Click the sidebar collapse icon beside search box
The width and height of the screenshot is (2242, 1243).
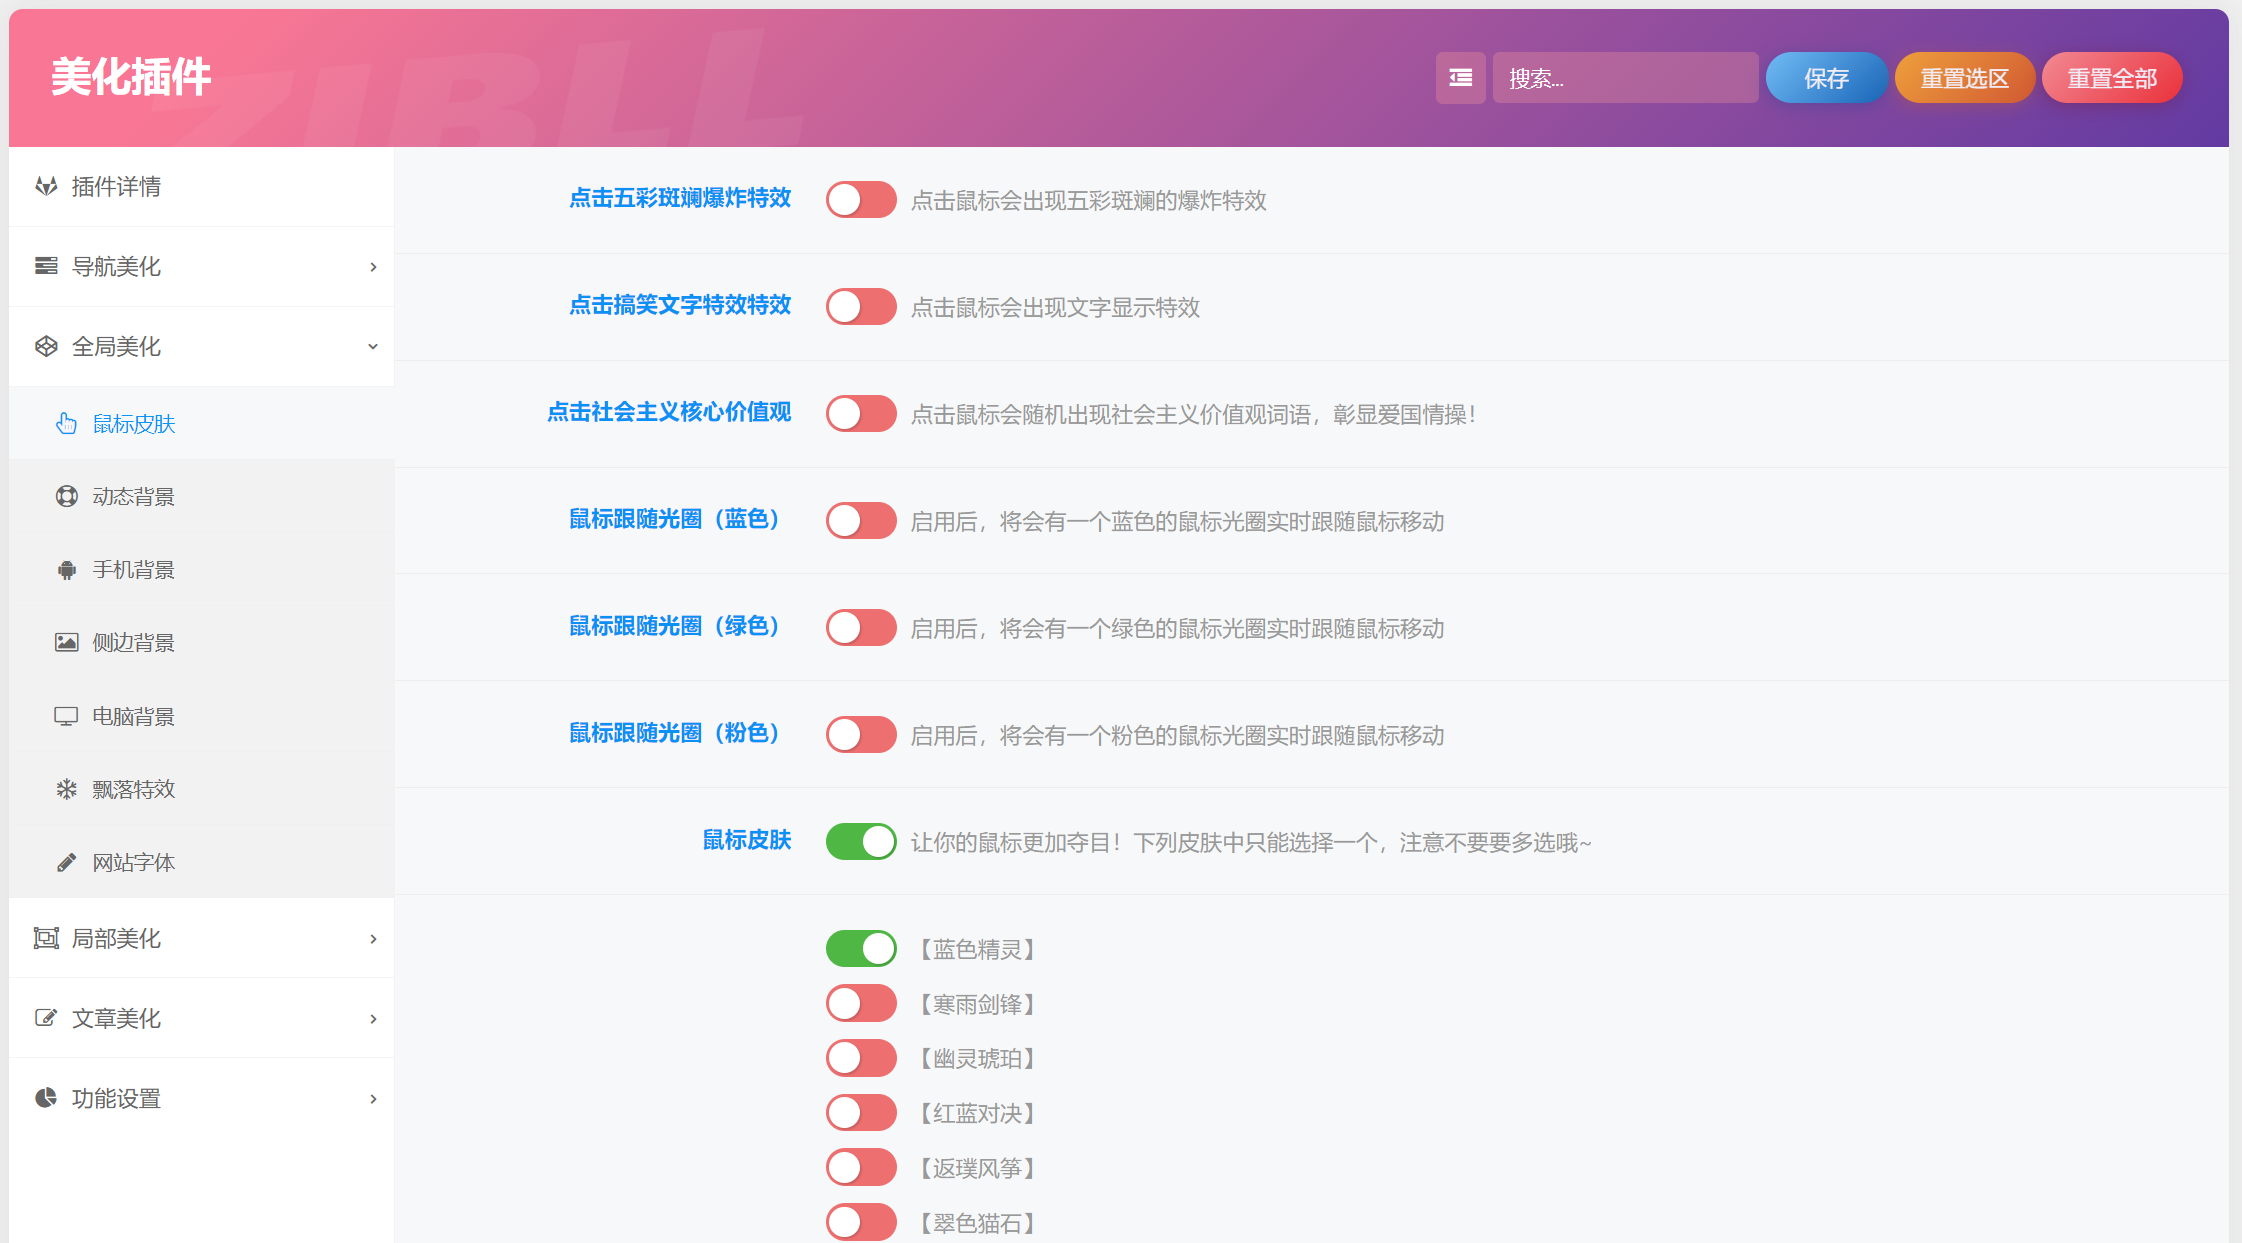(x=1461, y=77)
